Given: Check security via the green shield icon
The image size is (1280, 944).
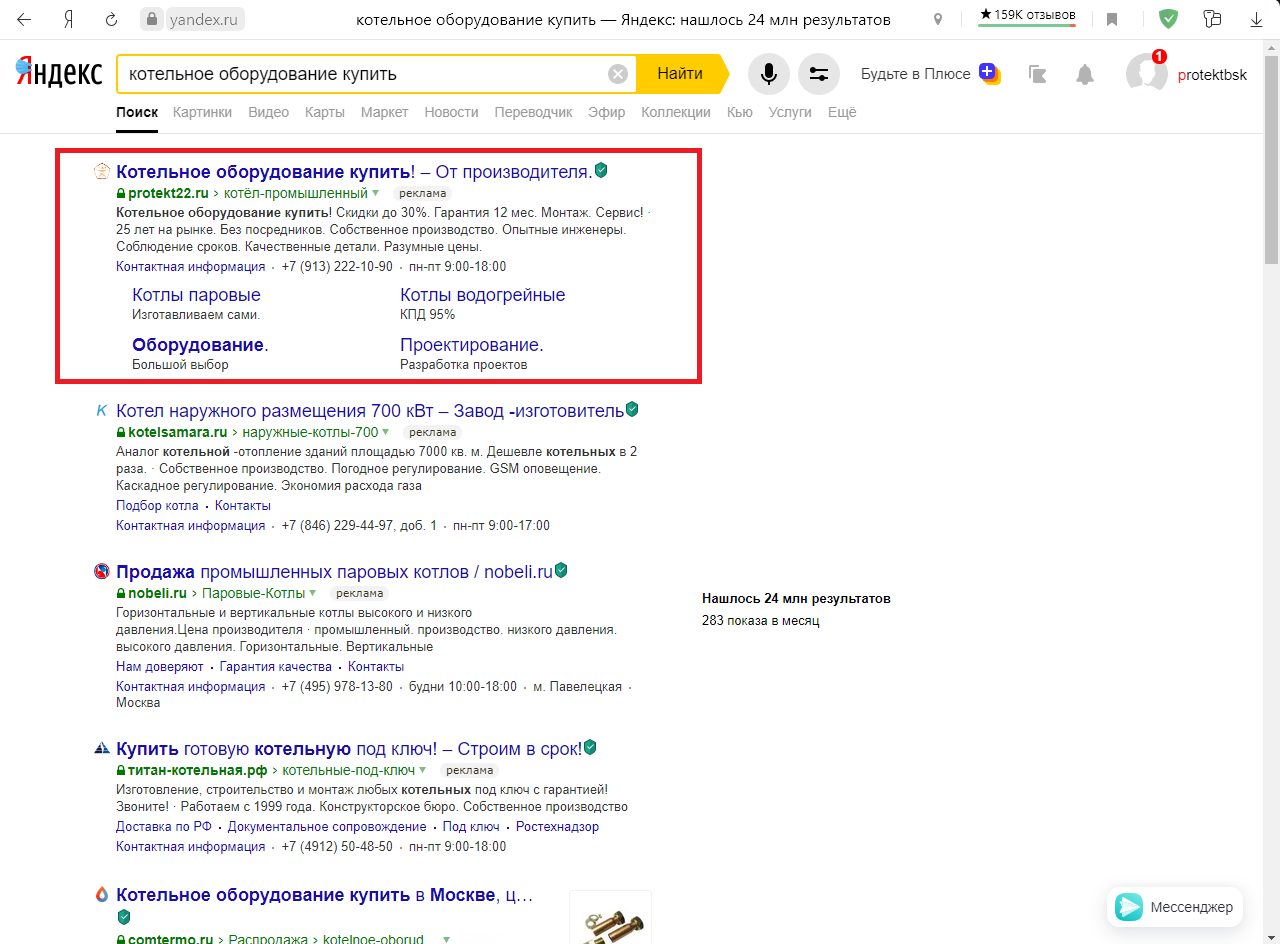Looking at the screenshot, I should (1168, 18).
